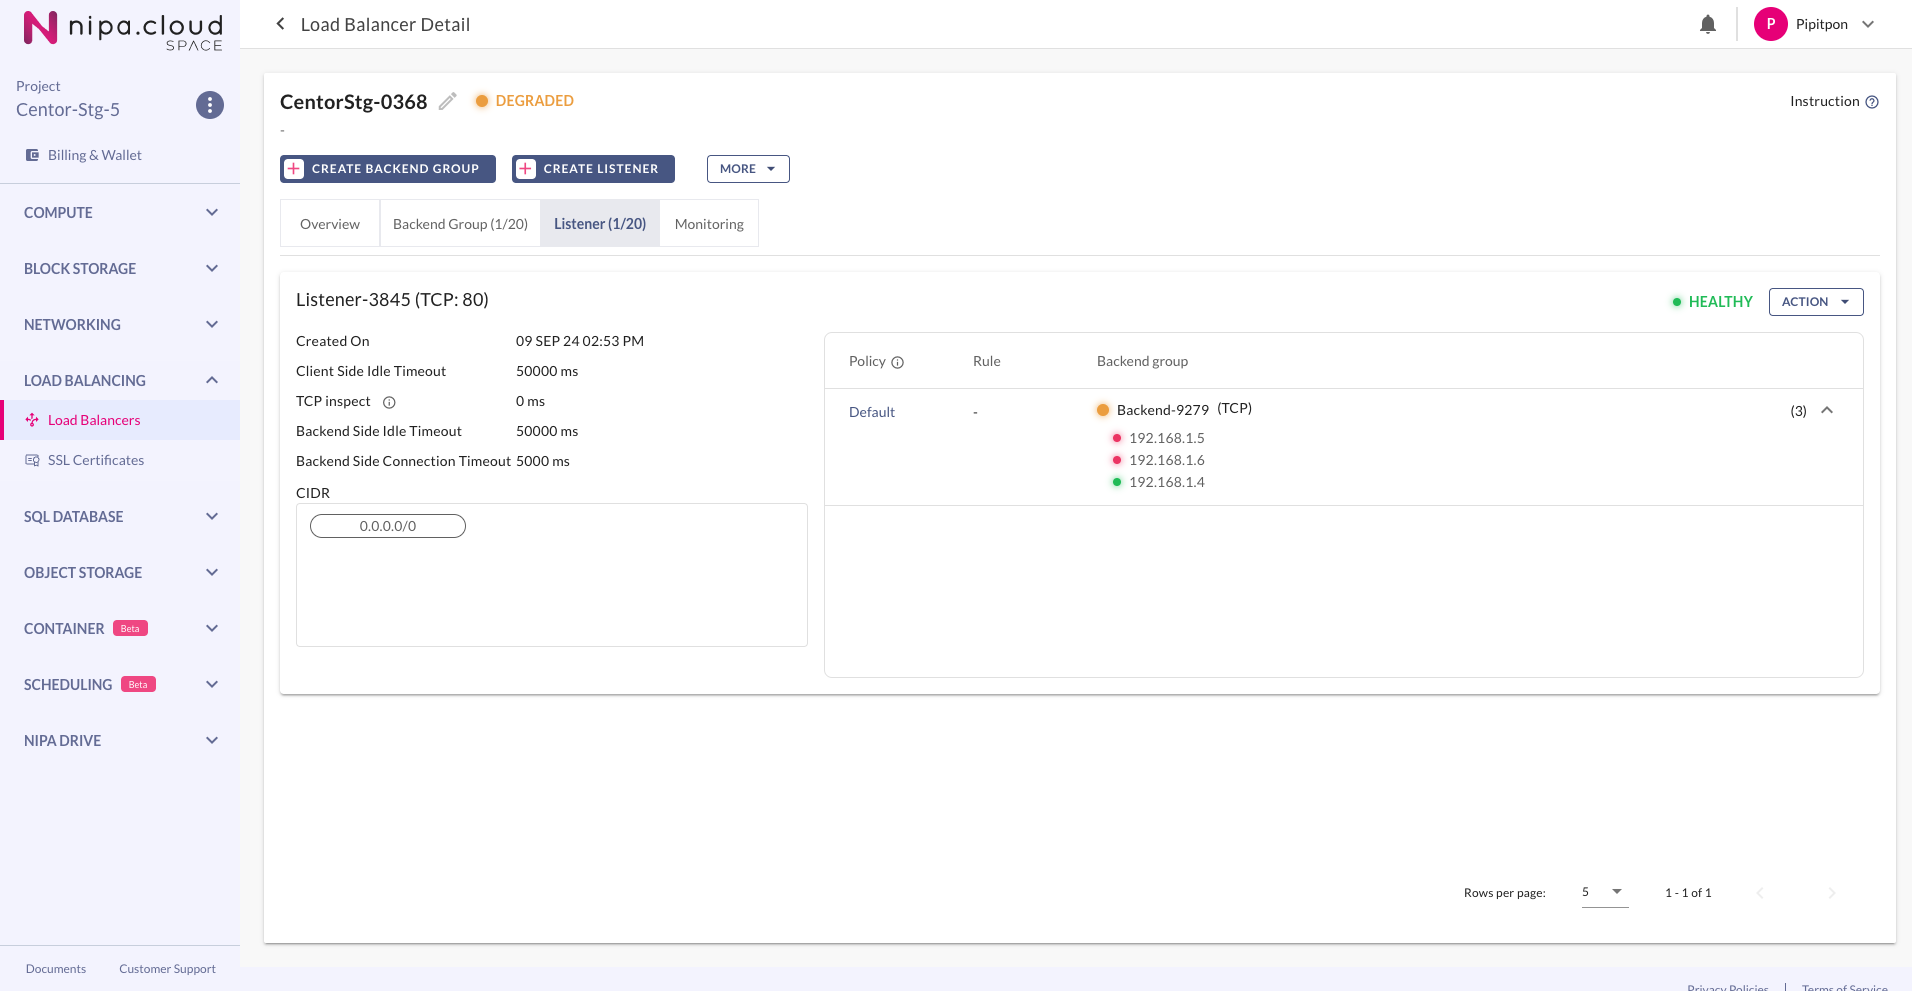Open the notifications bell
This screenshot has height=991, width=1912.
(x=1708, y=24)
